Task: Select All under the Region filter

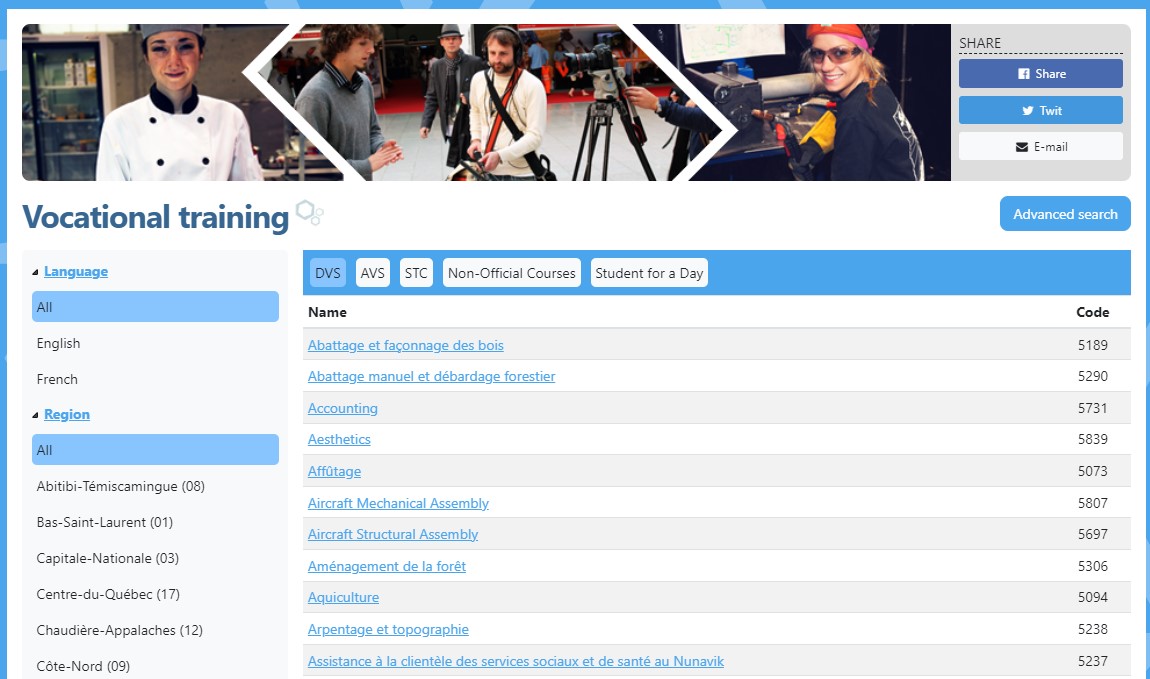Action: (155, 449)
